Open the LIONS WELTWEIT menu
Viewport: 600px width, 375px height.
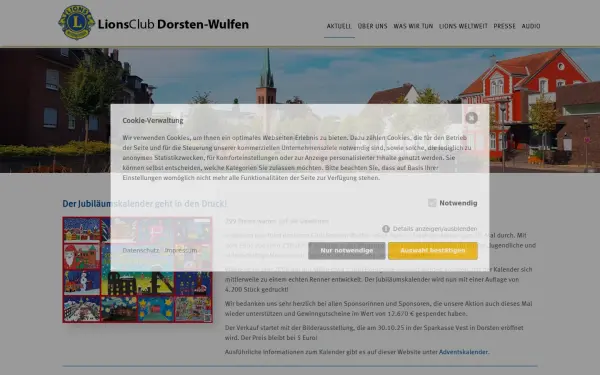[x=463, y=26]
